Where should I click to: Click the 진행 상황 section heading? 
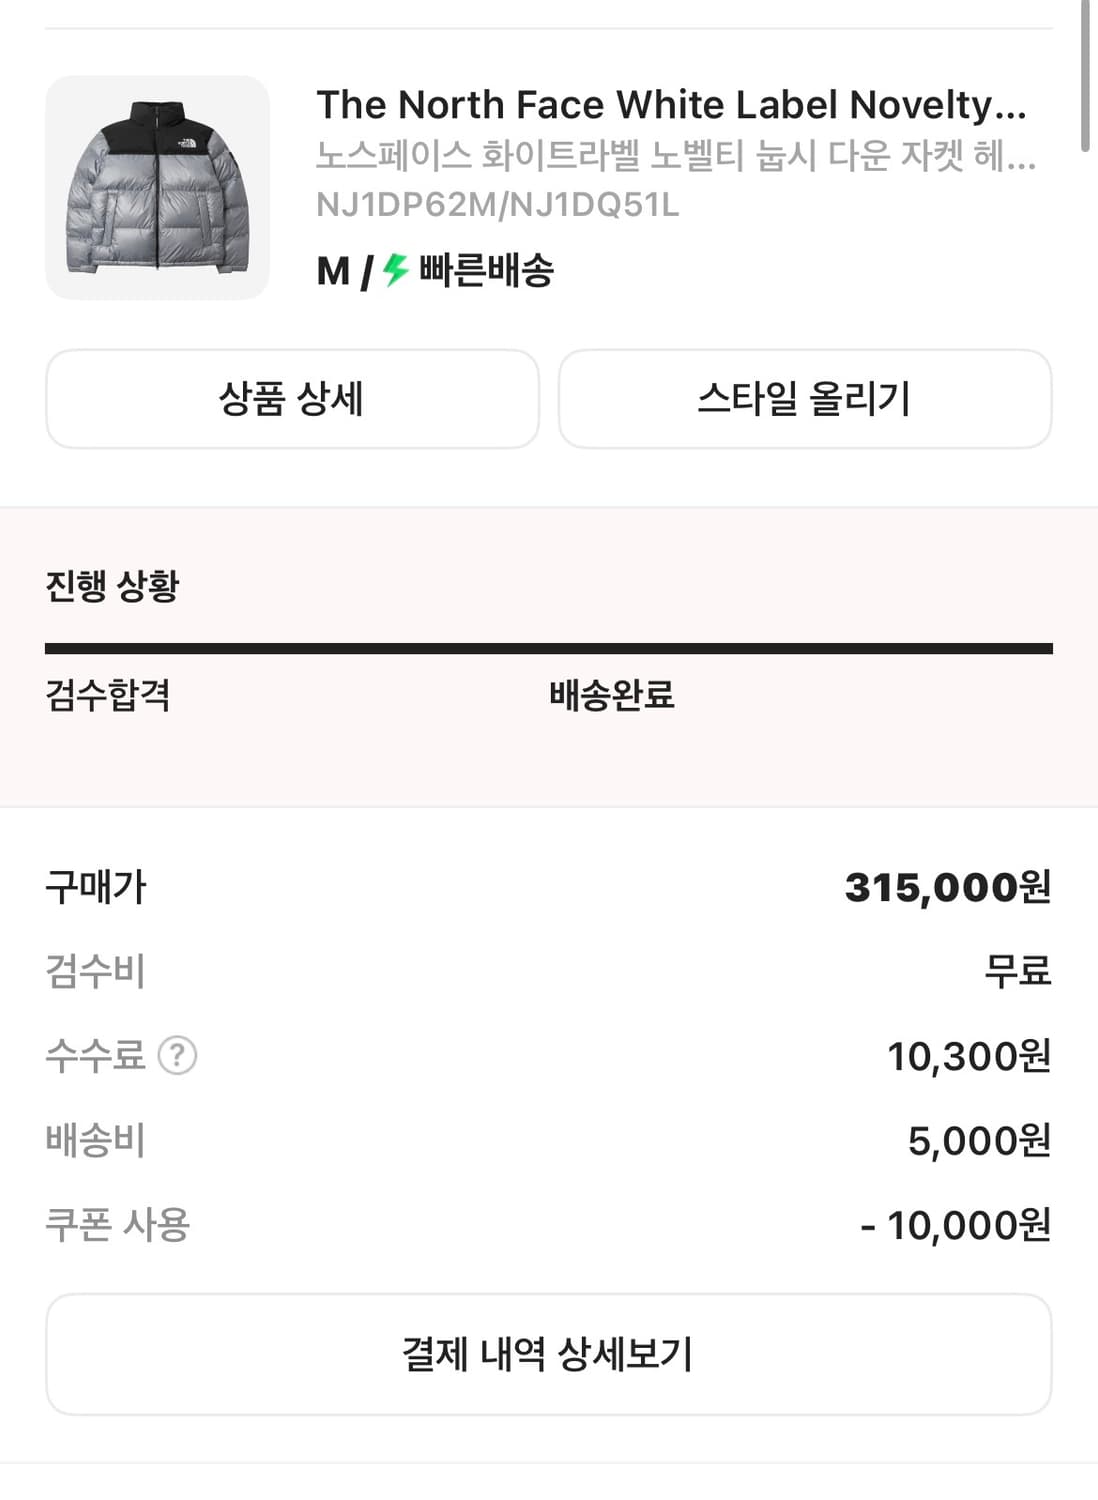[112, 586]
